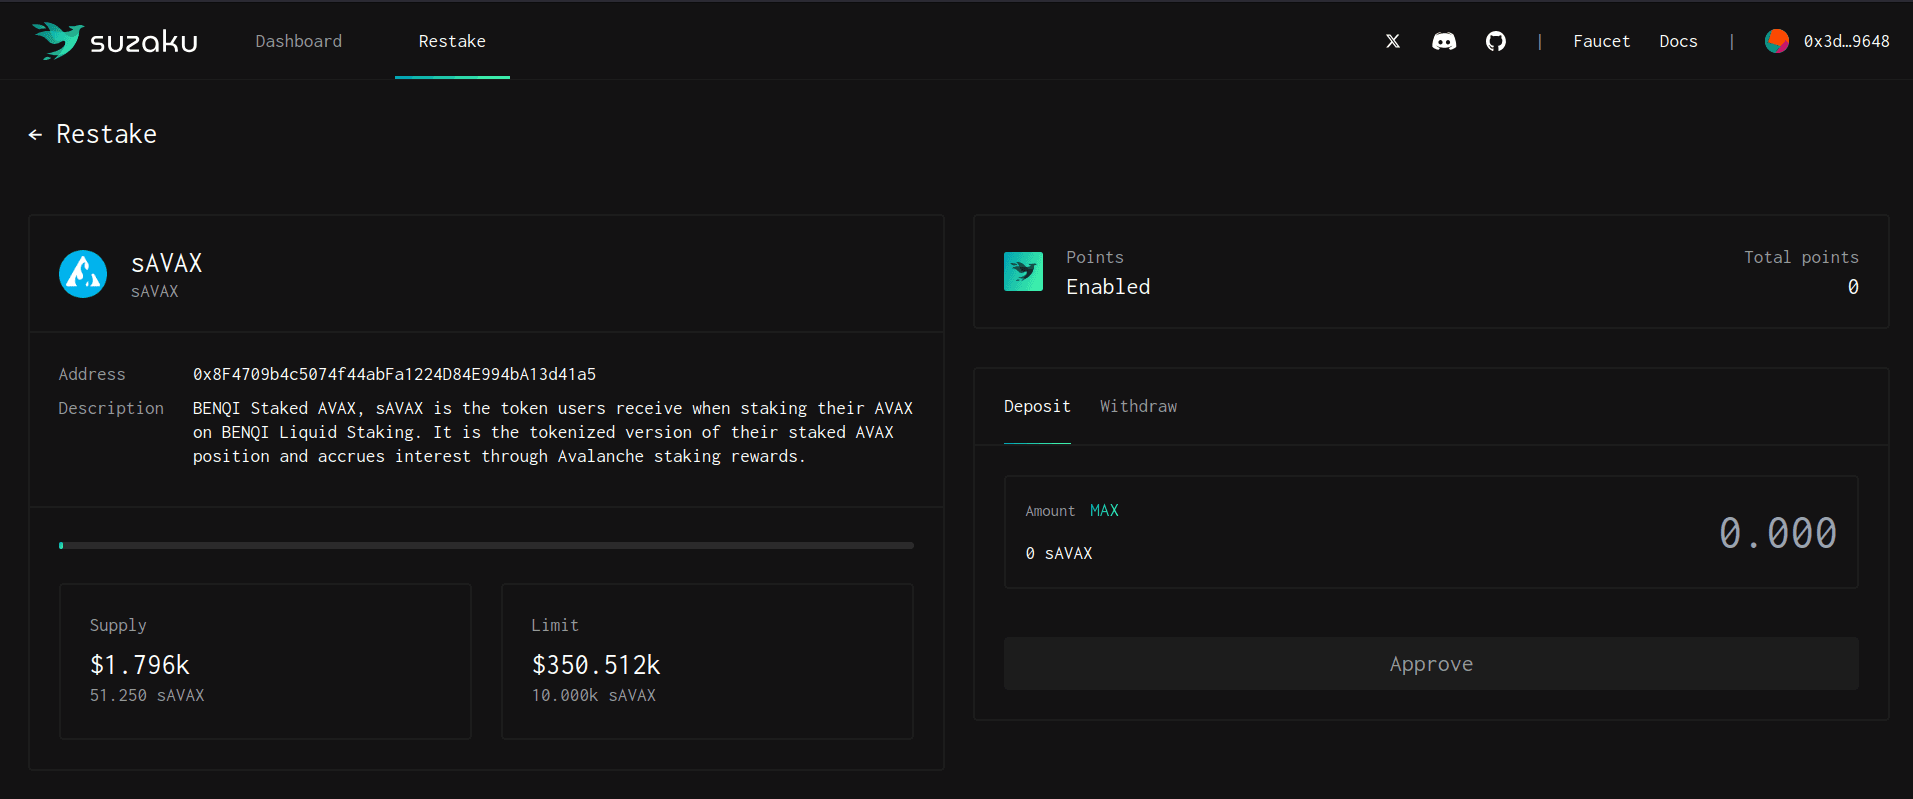Click the 51.250 sAVAX supply amount
The image size is (1913, 799).
click(147, 695)
